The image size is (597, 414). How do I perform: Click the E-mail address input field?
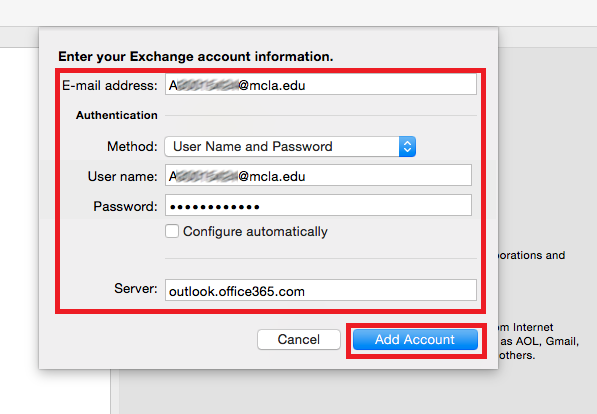(321, 84)
